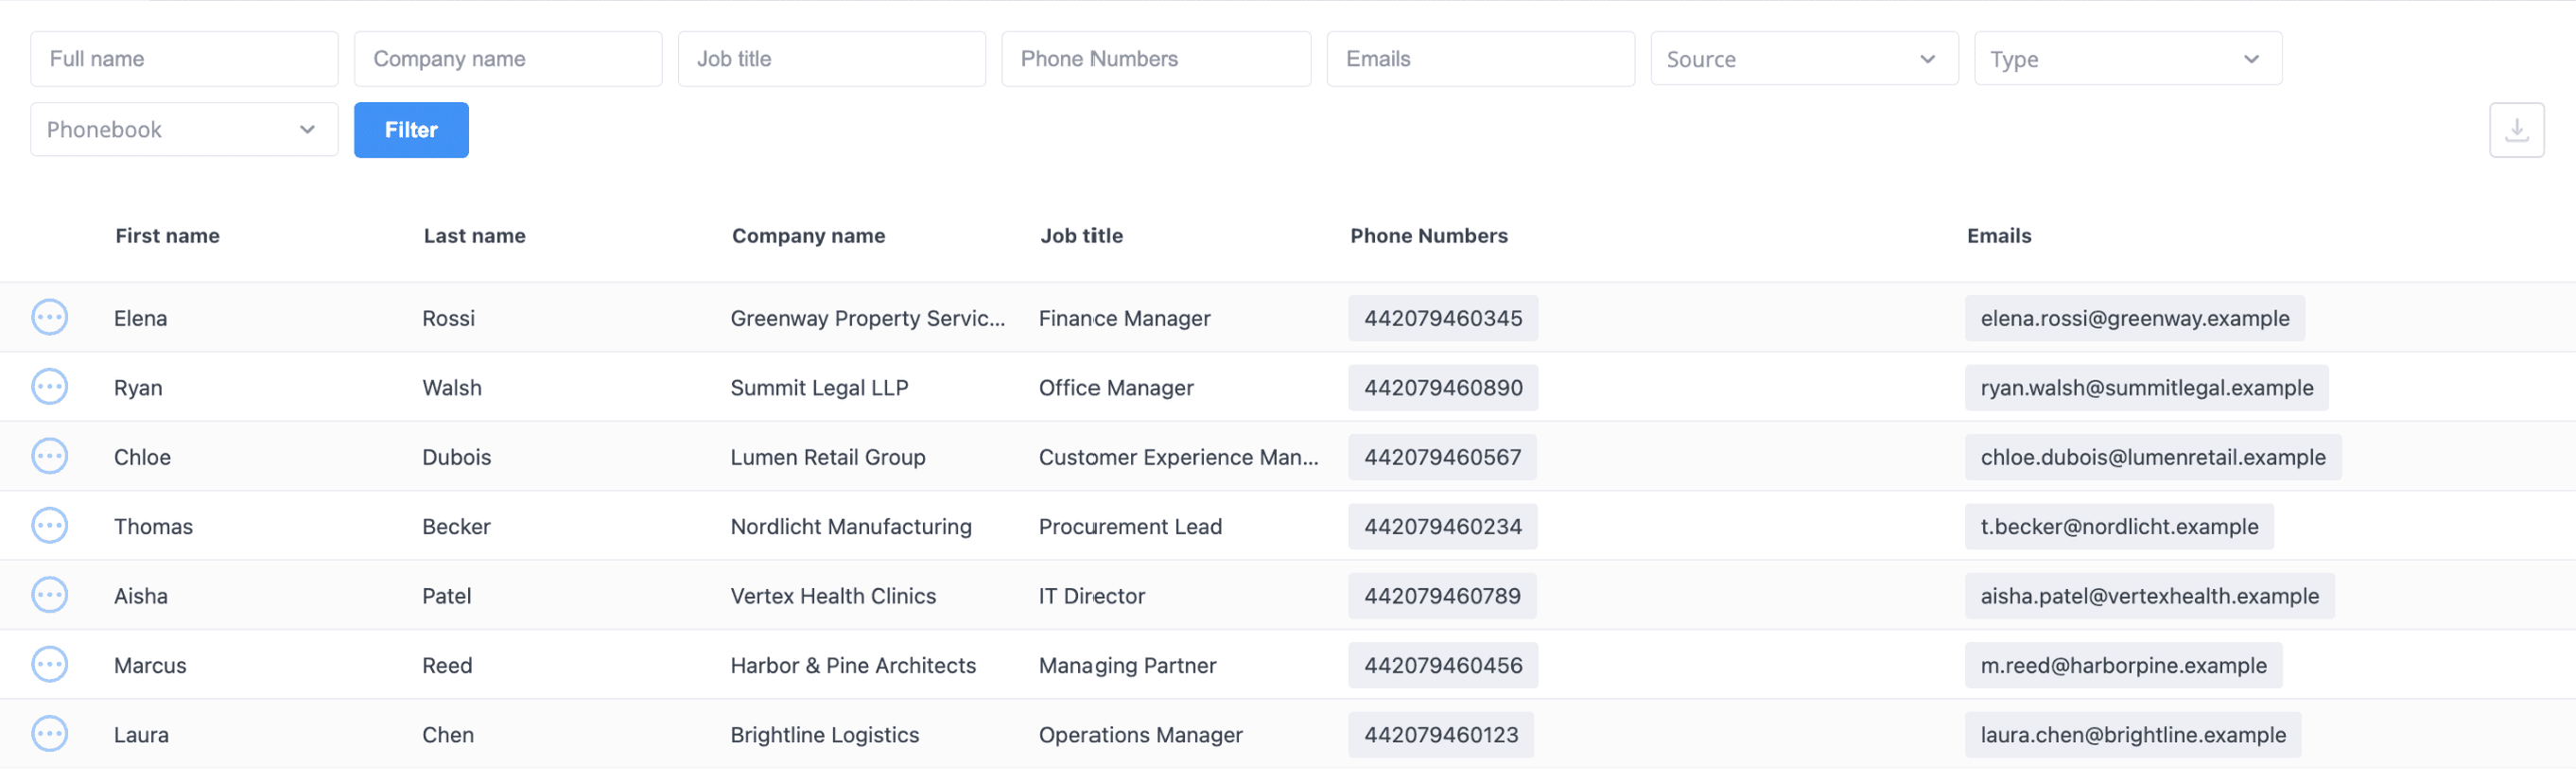Select email chloe.dubois@lumenretail.example

[2152, 457]
